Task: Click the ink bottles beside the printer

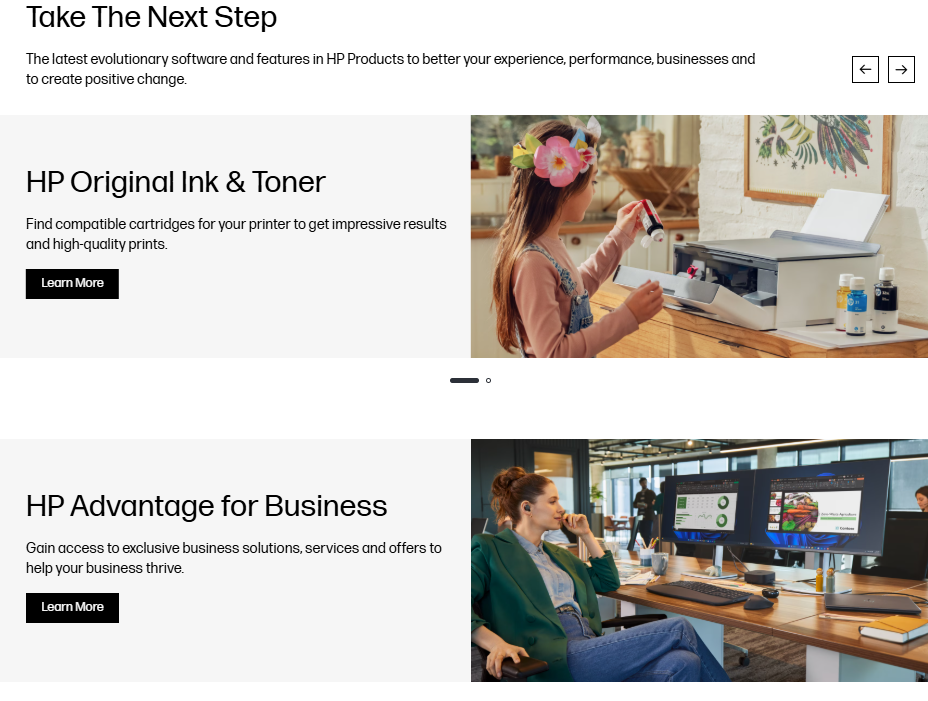Action: pyautogui.click(x=866, y=302)
